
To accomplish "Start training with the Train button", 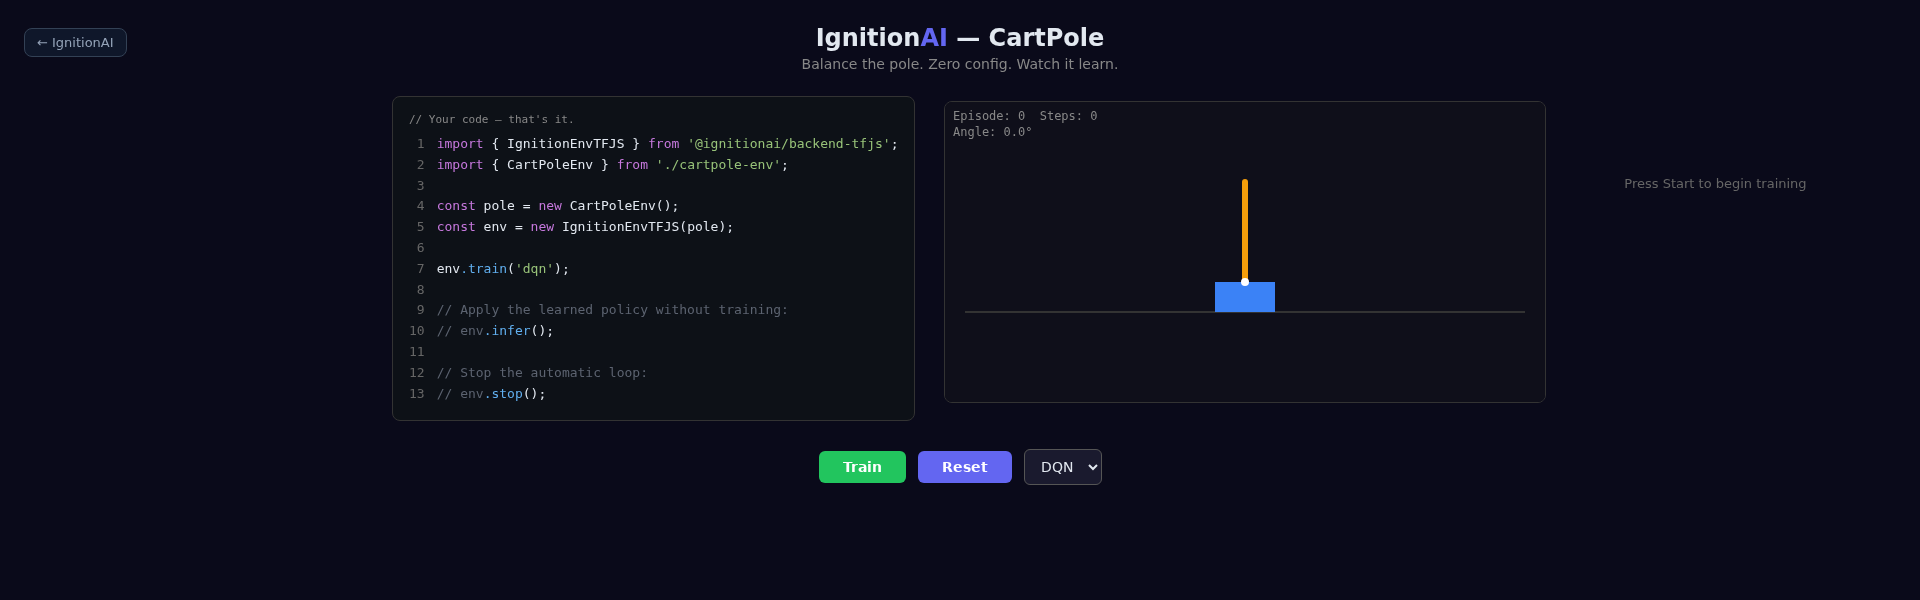I will (x=862, y=467).
